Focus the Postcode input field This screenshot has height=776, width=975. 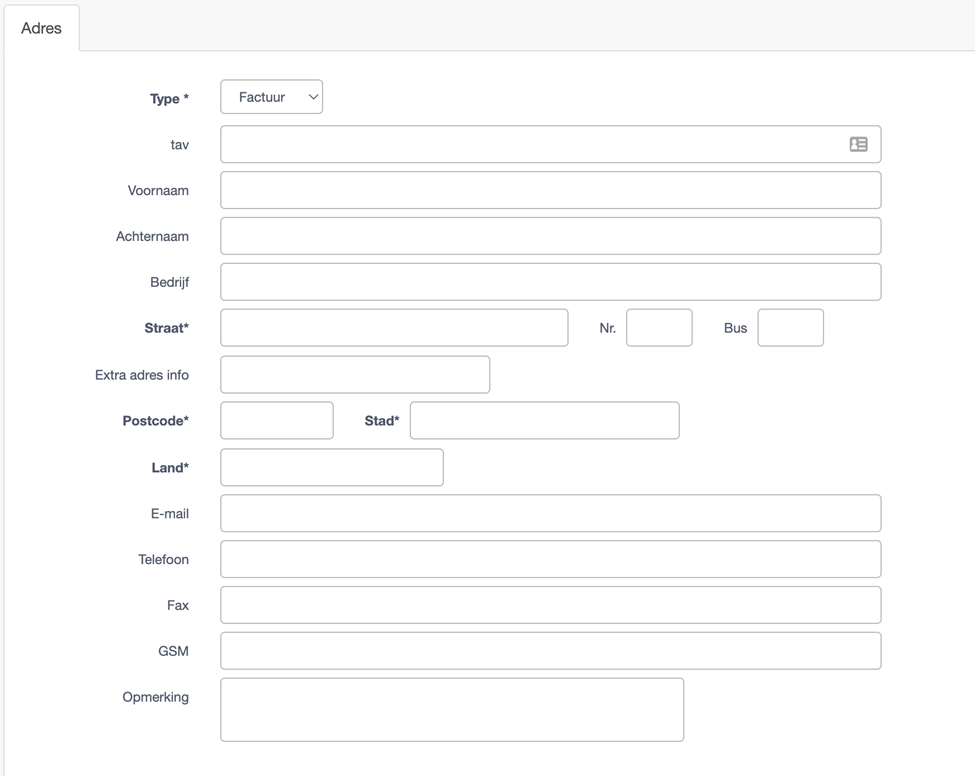[x=277, y=421]
